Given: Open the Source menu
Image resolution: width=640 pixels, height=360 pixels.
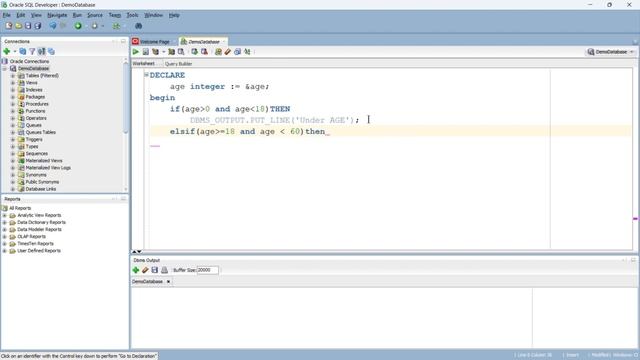Looking at the screenshot, I should [95, 15].
